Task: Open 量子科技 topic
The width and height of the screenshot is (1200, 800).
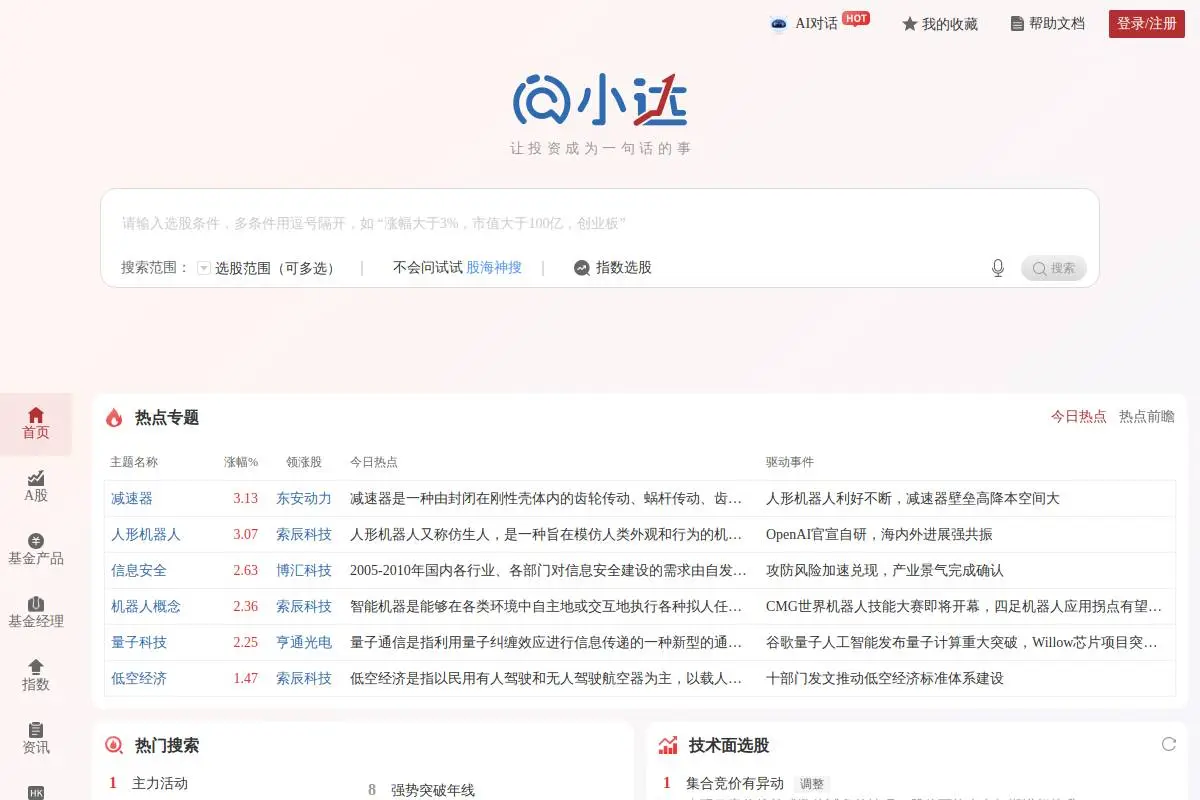Action: 139,642
